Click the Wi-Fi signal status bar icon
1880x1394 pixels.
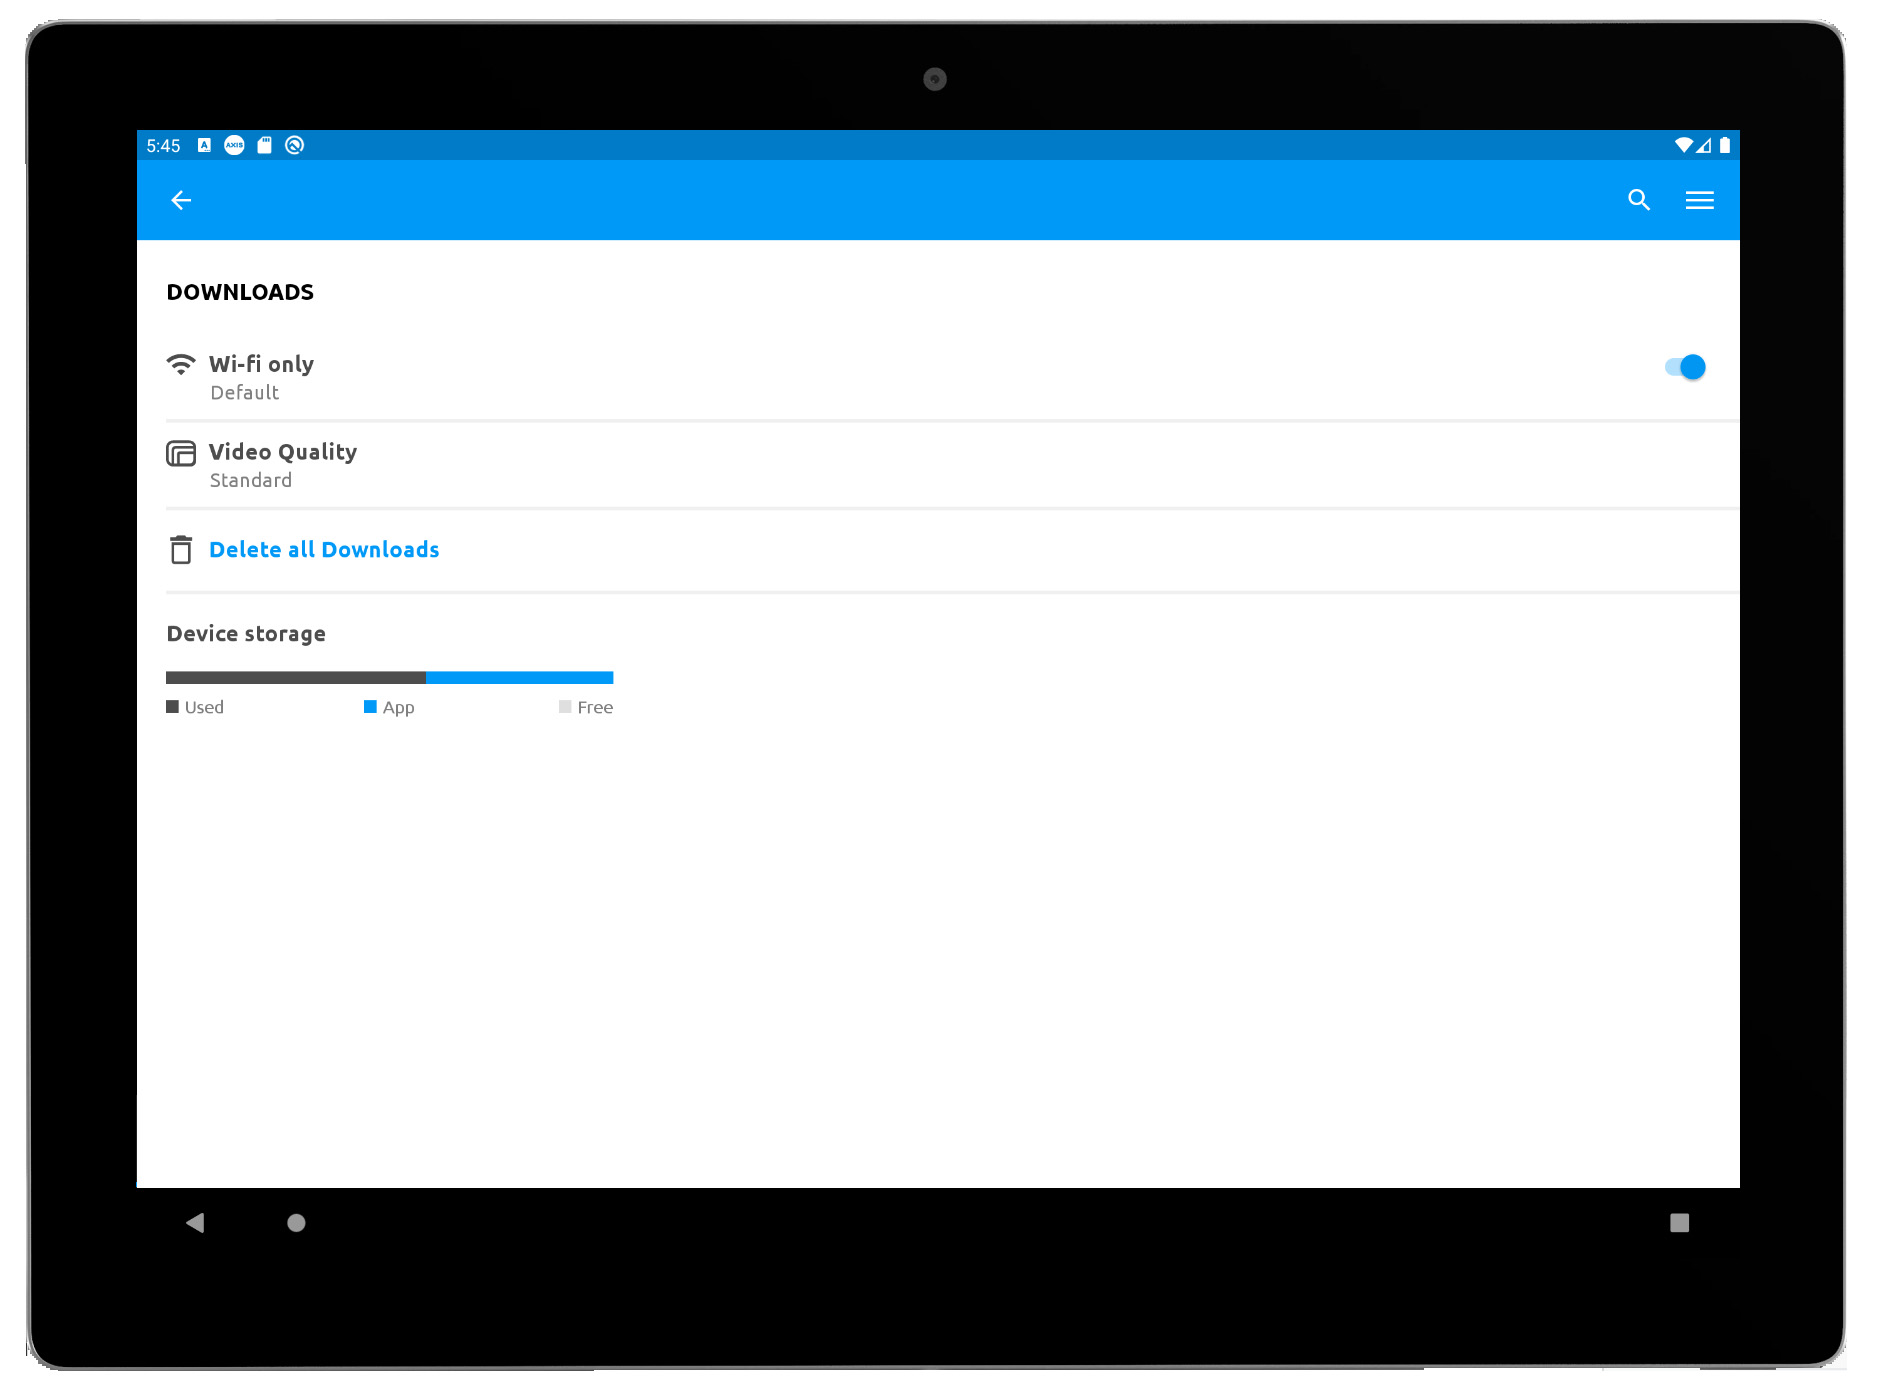tap(1684, 145)
